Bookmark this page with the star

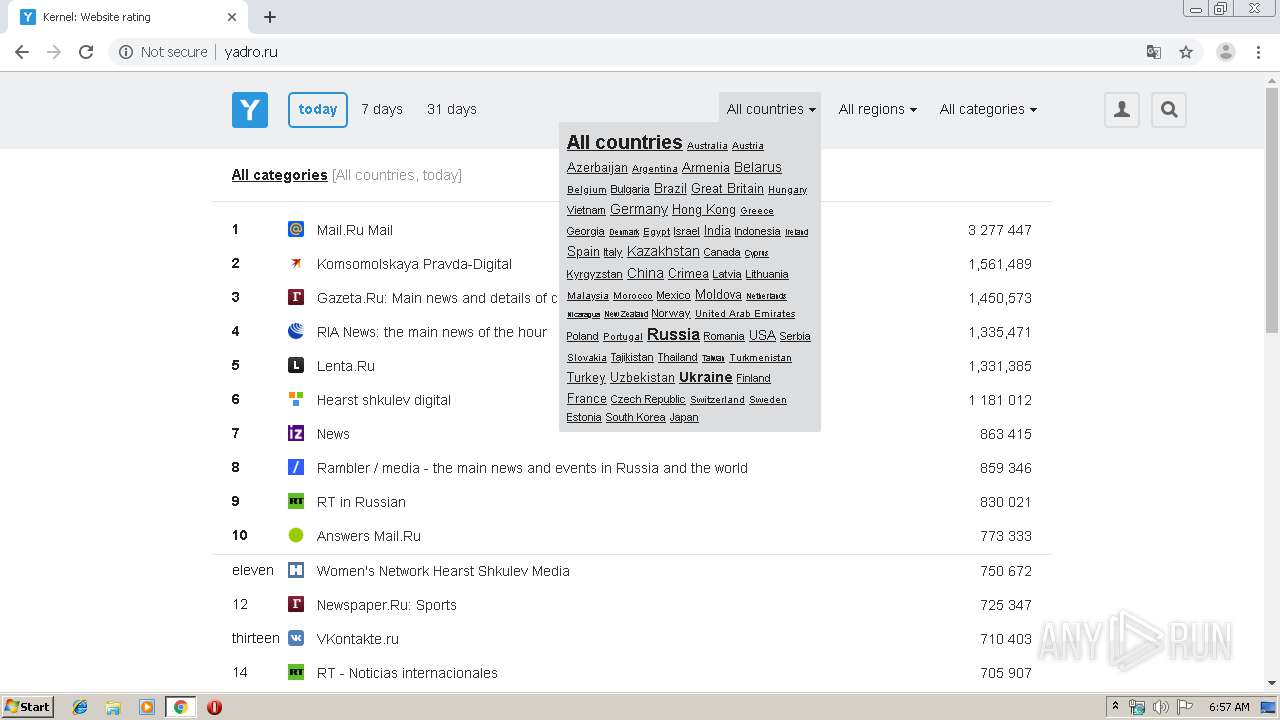coord(1186,52)
